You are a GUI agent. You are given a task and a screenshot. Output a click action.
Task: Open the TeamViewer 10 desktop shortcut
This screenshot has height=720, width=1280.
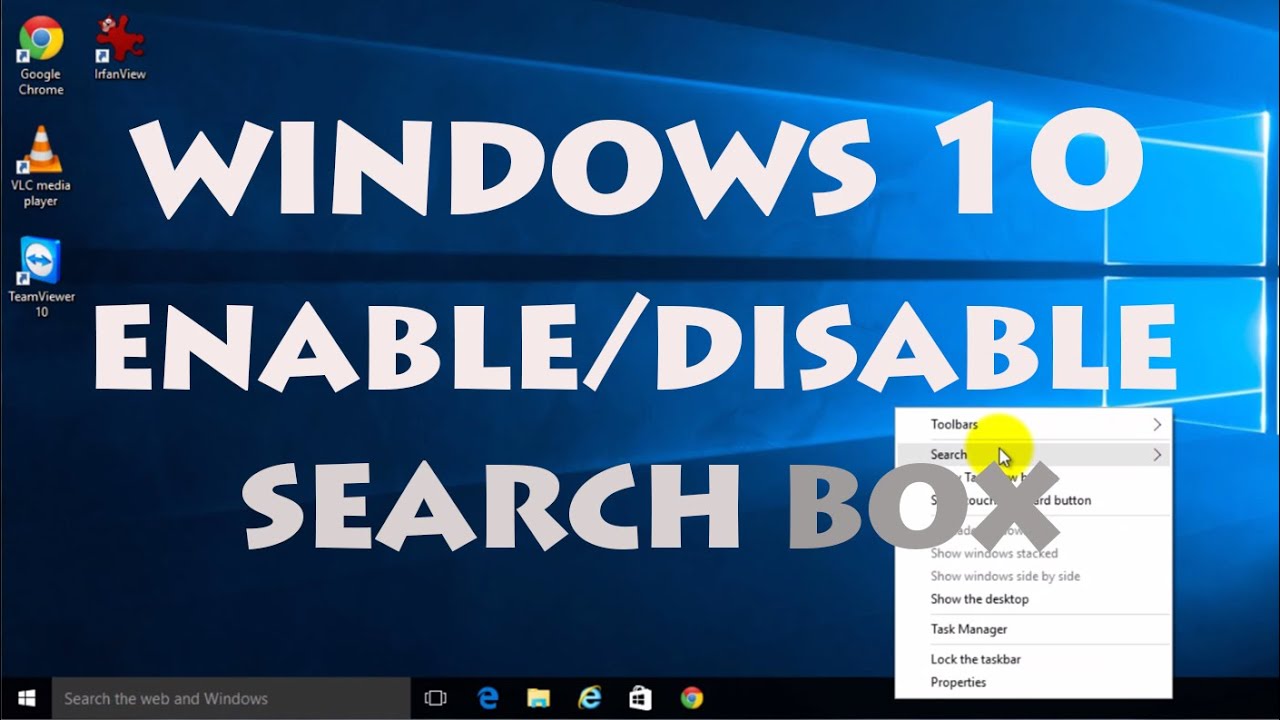coord(41,279)
